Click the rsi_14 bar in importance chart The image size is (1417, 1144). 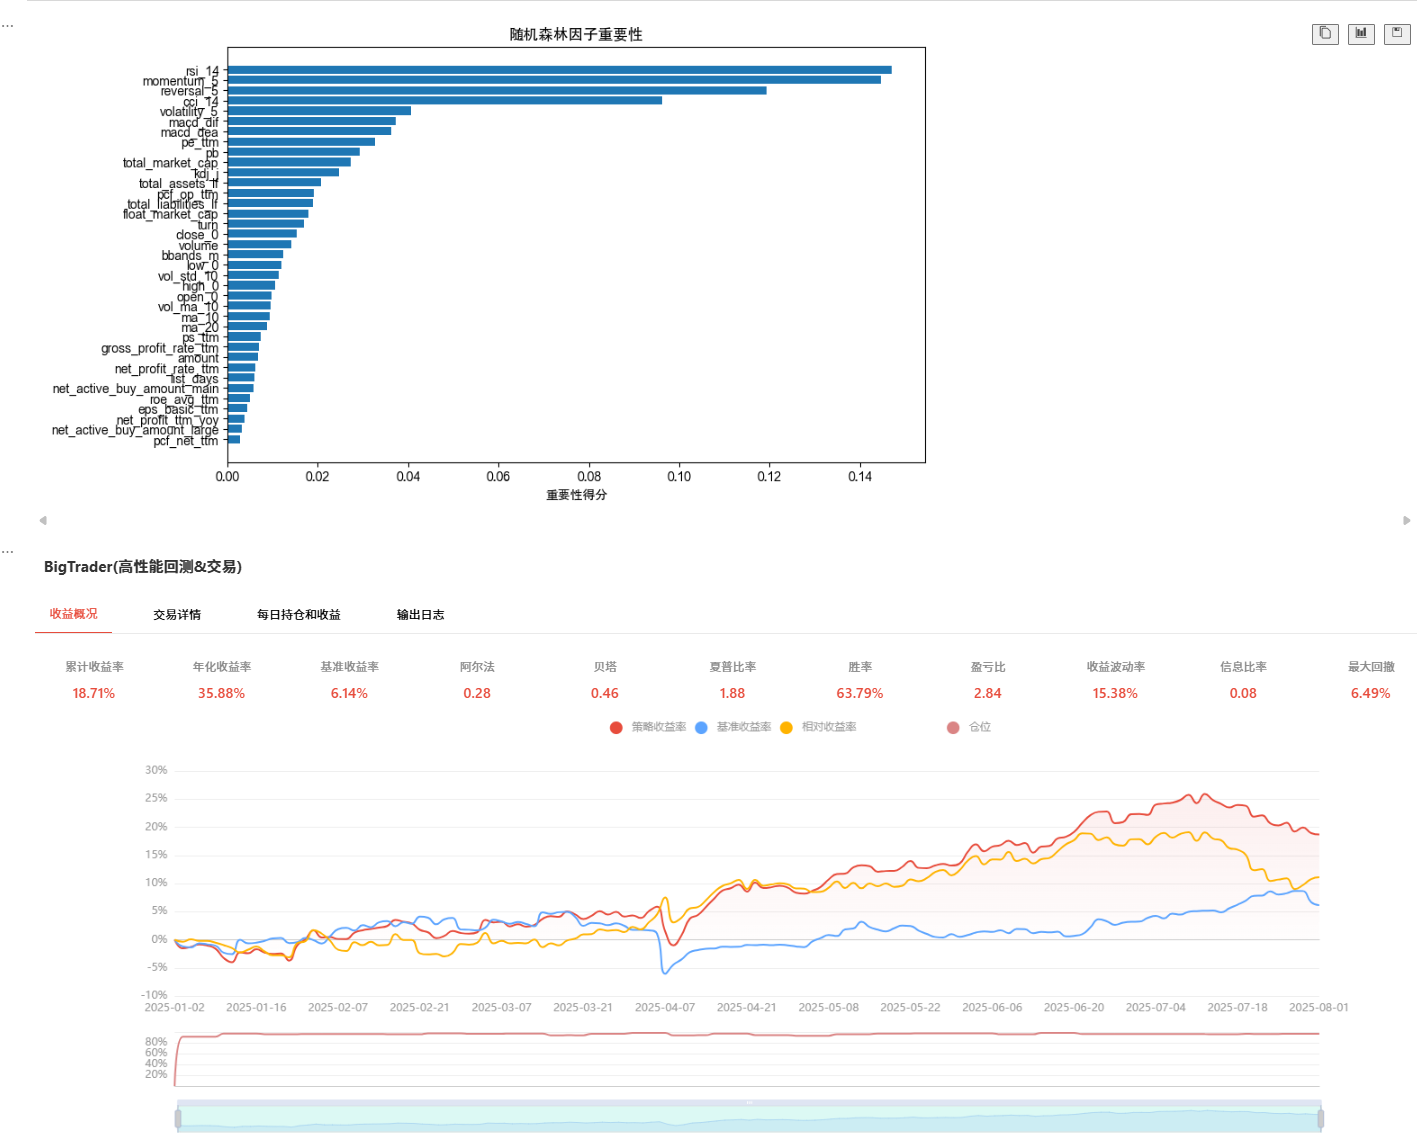tap(559, 70)
